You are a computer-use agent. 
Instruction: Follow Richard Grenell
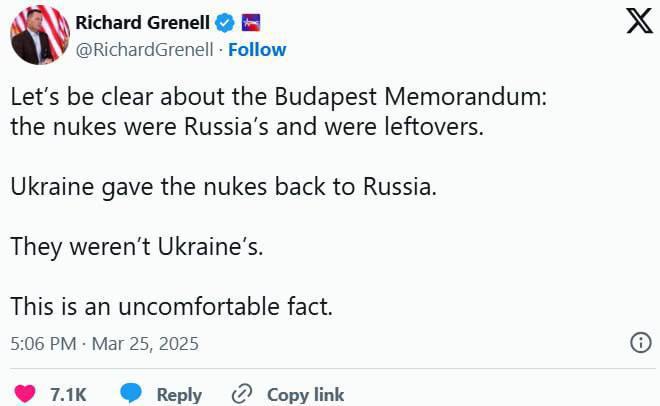257,49
